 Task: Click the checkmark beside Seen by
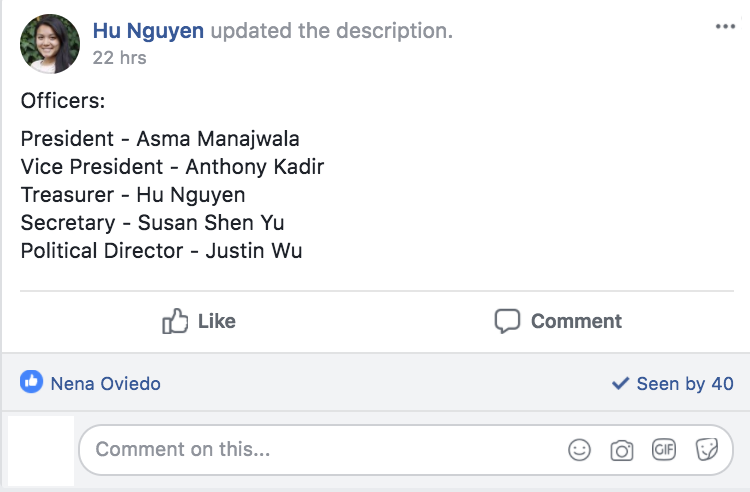point(620,383)
